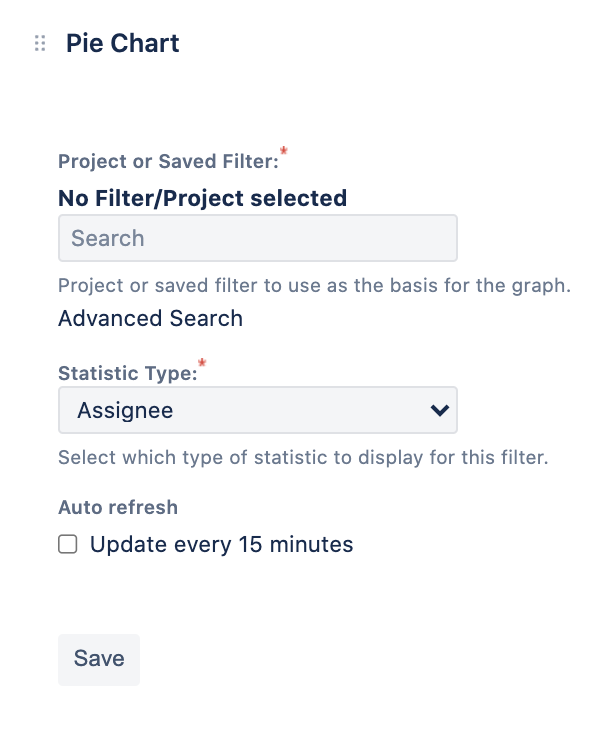Open the Advanced Search link
The width and height of the screenshot is (604, 742).
click(x=150, y=319)
